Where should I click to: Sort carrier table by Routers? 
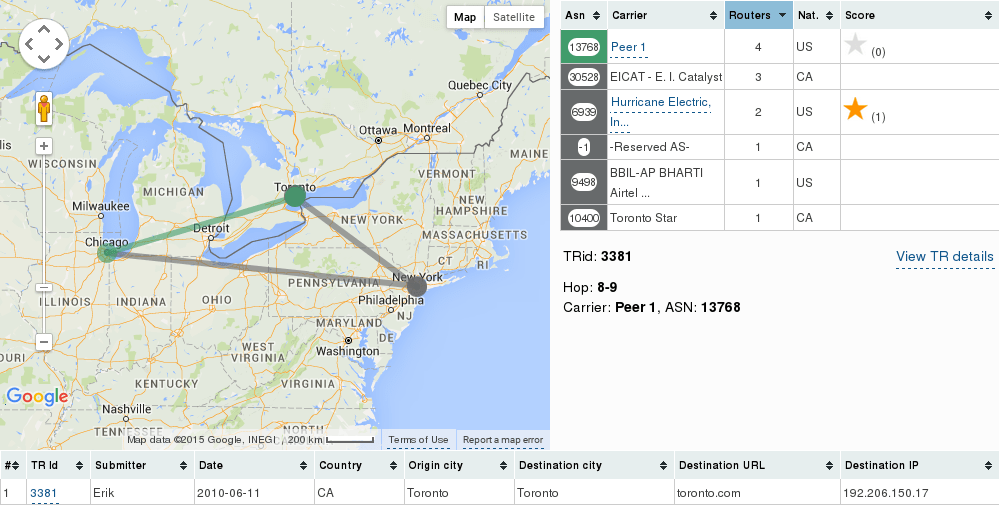pyautogui.click(x=759, y=15)
